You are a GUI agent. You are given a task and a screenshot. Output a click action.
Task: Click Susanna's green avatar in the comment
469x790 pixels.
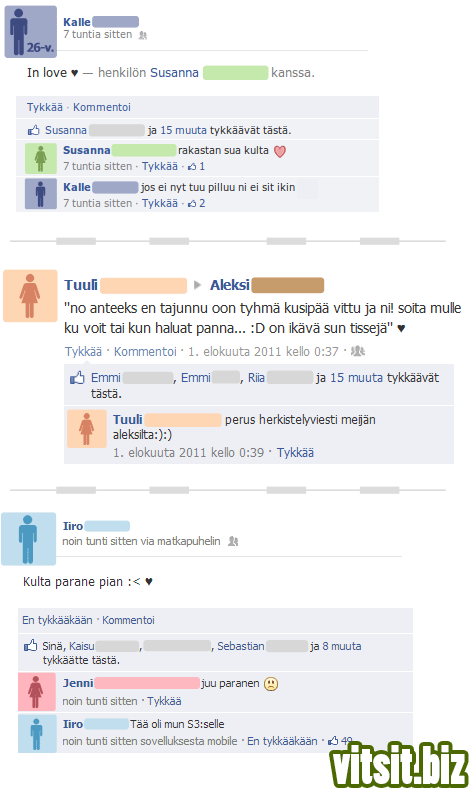[x=41, y=158]
